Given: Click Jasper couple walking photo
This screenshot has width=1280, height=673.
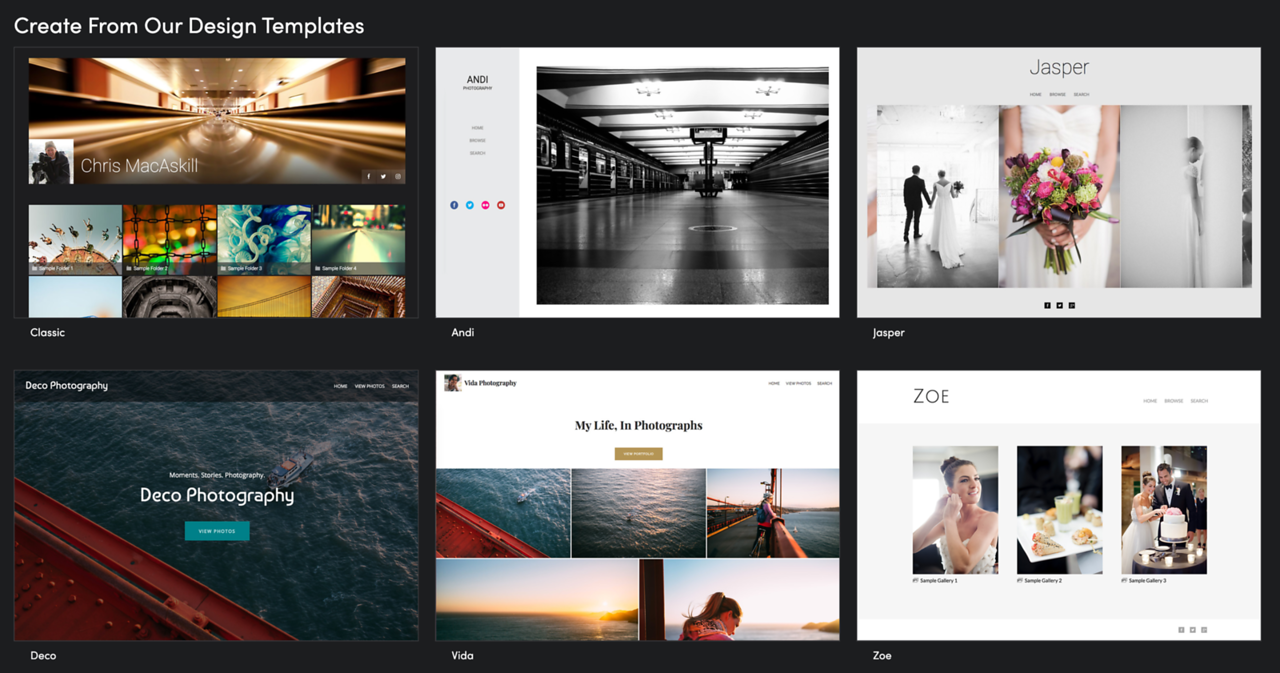Looking at the screenshot, I should pos(937,196).
